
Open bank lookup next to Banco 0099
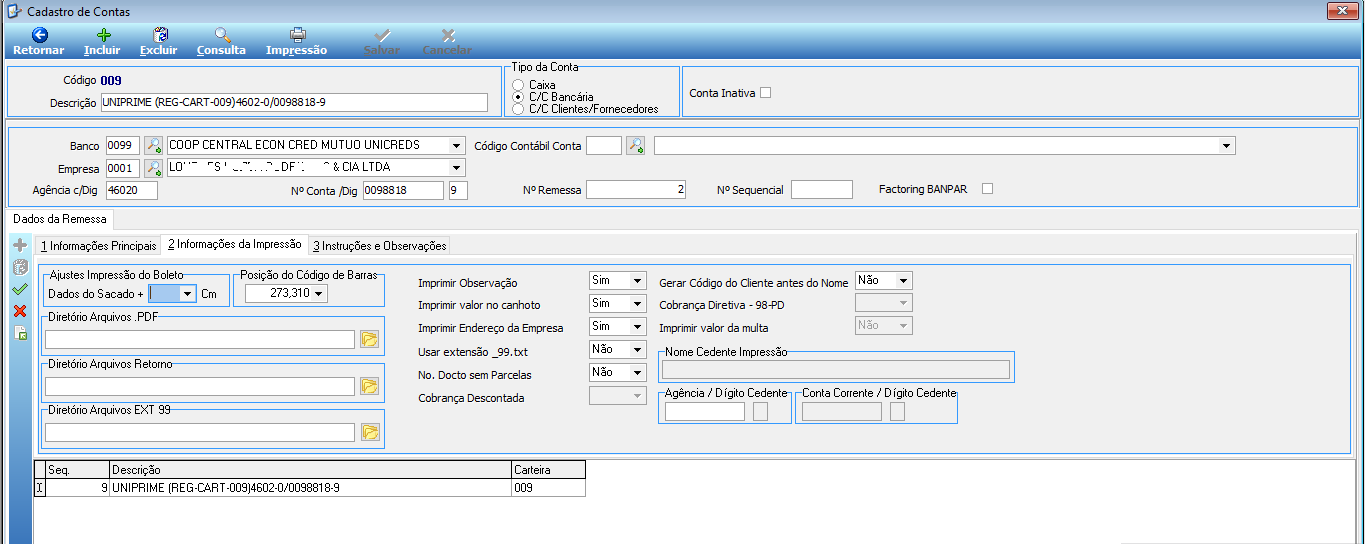click(153, 145)
